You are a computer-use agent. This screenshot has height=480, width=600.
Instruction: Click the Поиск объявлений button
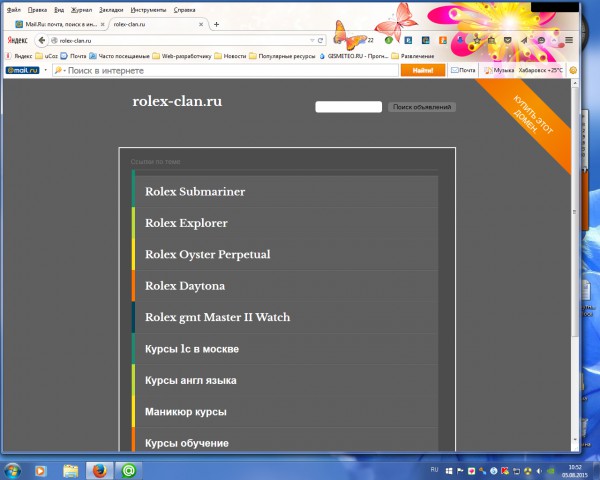pyautogui.click(x=422, y=107)
